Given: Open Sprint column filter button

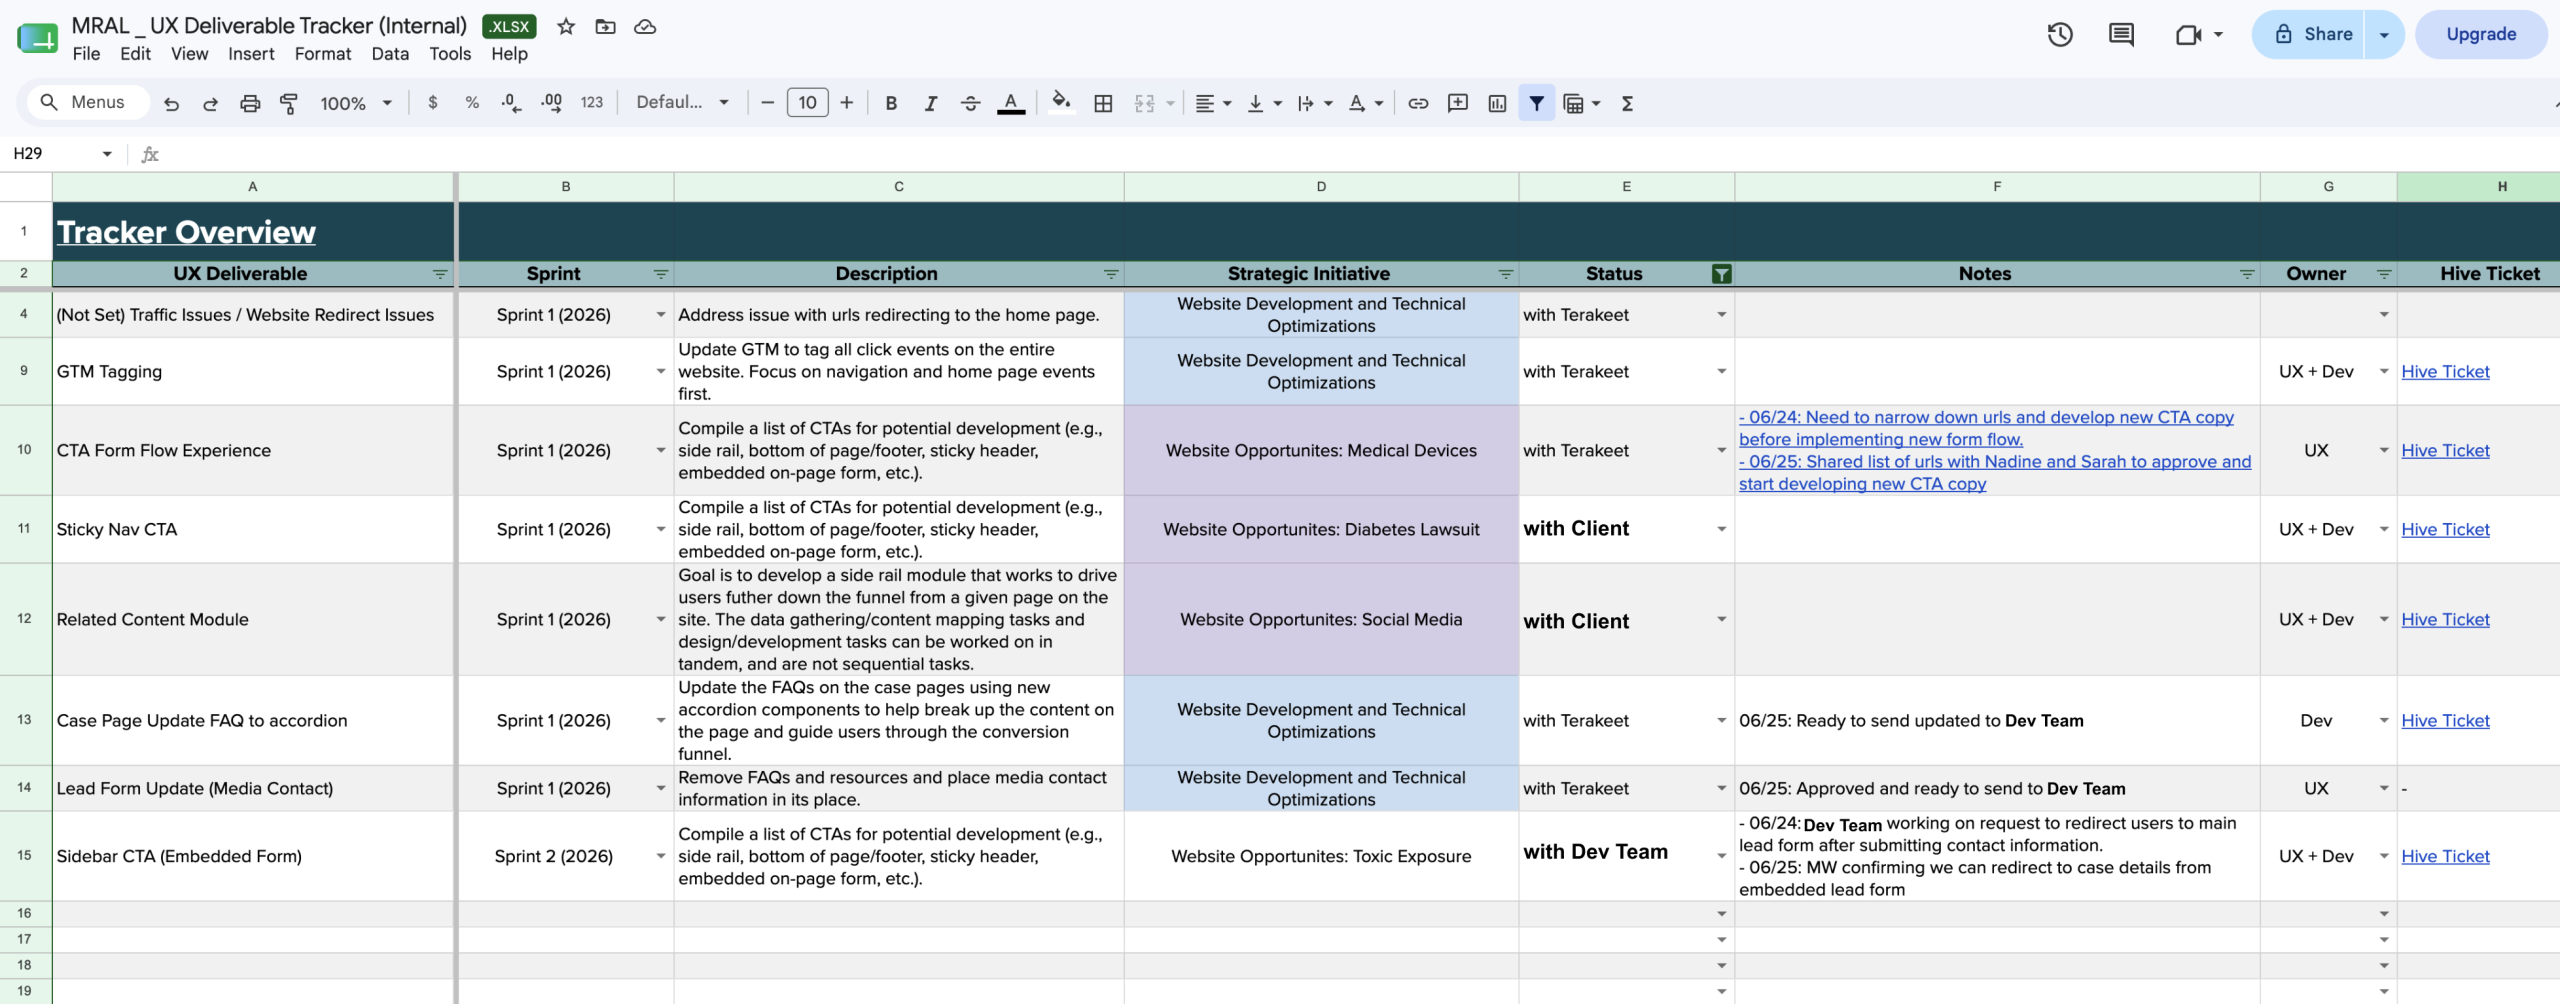Looking at the screenshot, I should click(x=660, y=274).
